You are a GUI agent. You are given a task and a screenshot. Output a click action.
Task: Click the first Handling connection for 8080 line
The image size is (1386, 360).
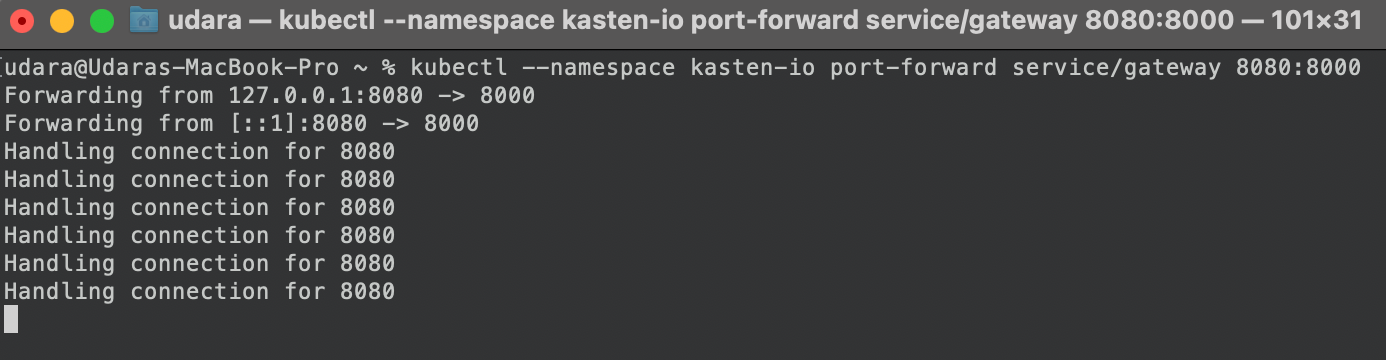(200, 152)
